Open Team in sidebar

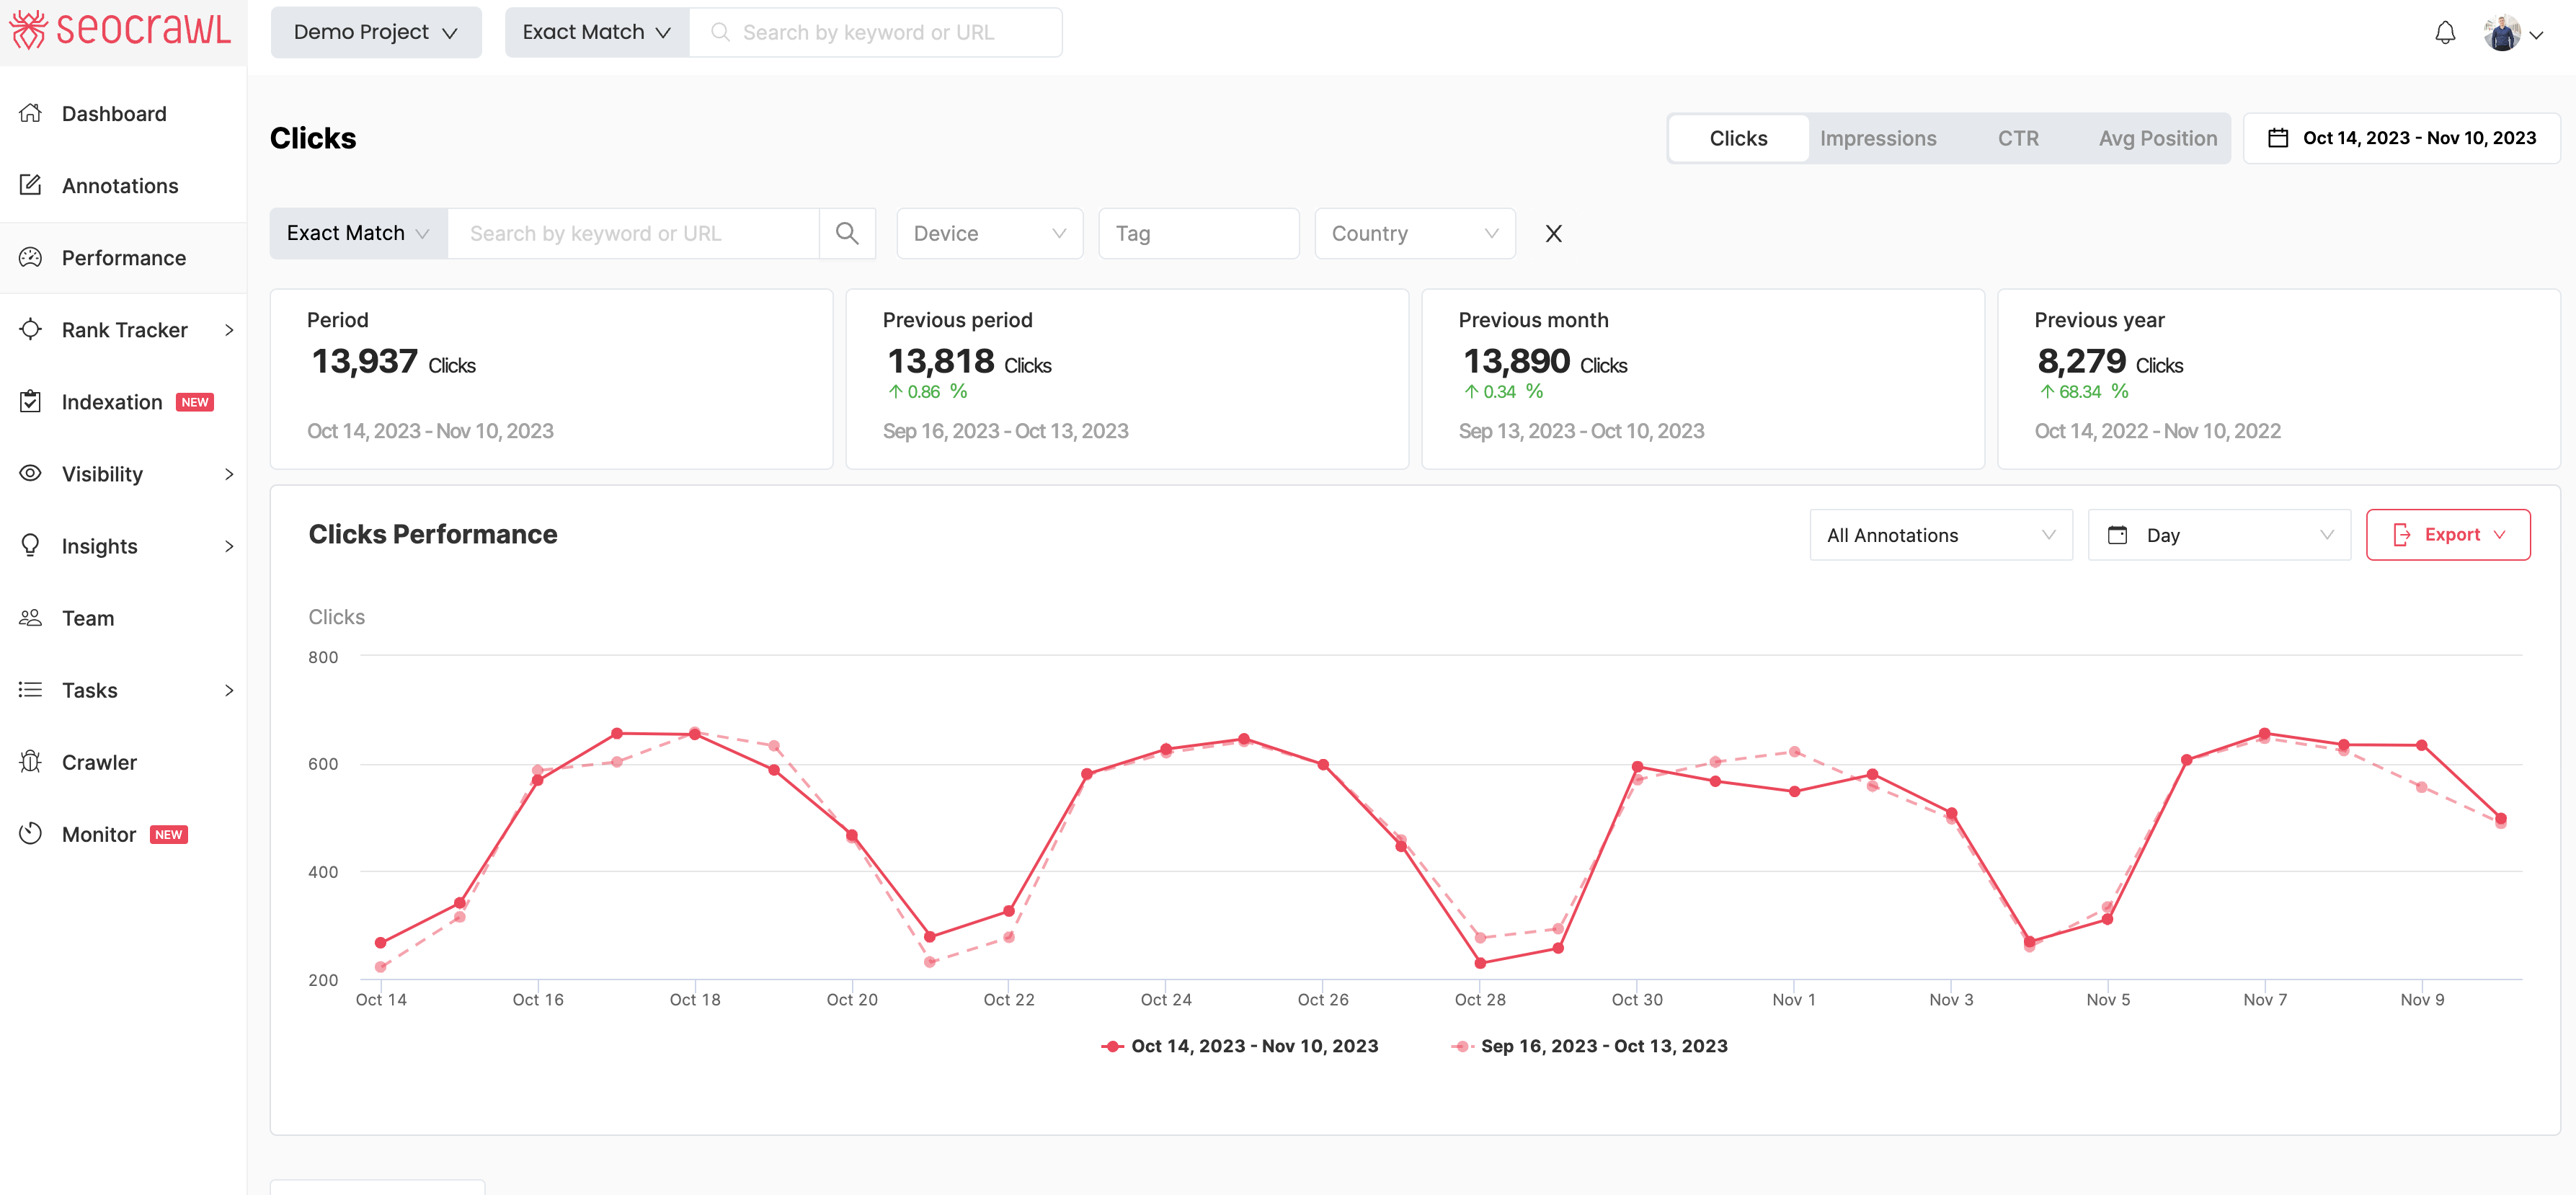point(123,617)
